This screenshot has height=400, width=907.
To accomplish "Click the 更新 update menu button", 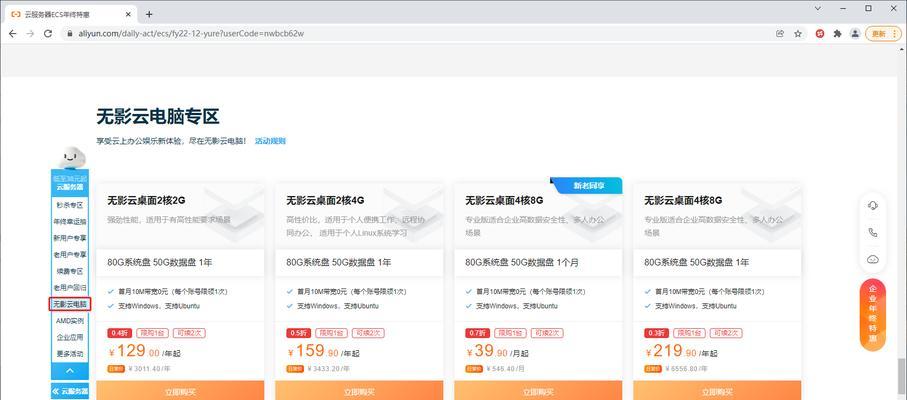I will tap(883, 34).
